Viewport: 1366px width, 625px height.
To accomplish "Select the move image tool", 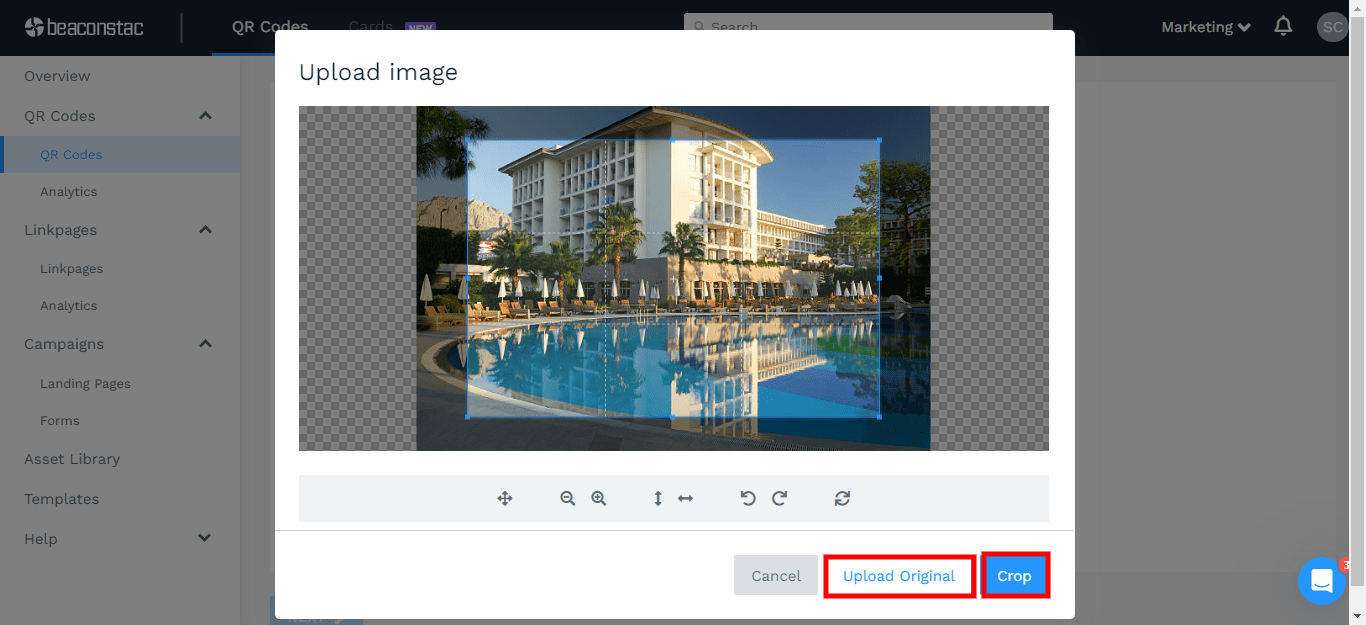I will pyautogui.click(x=505, y=498).
